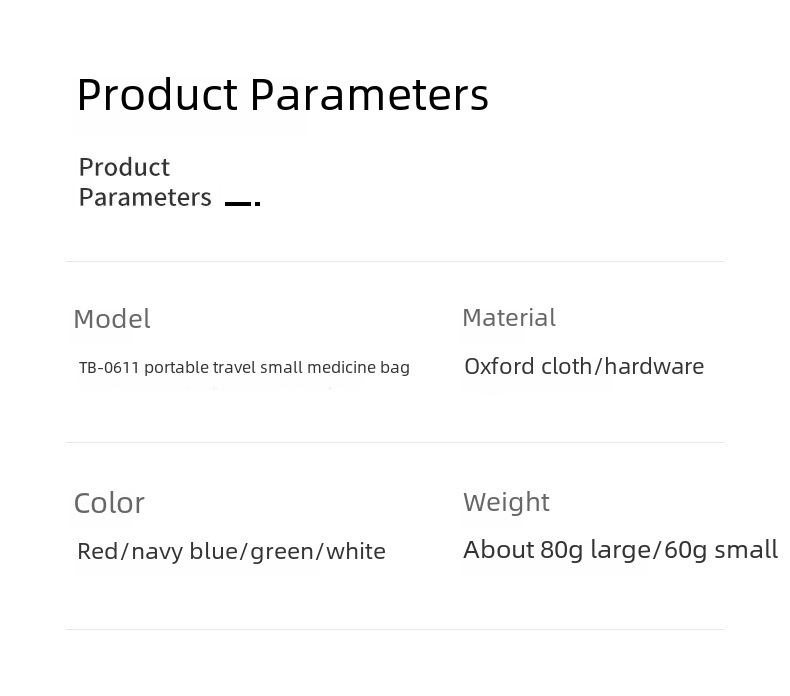The height and width of the screenshot is (696, 790).
Task: Click the Material label
Action: (509, 318)
